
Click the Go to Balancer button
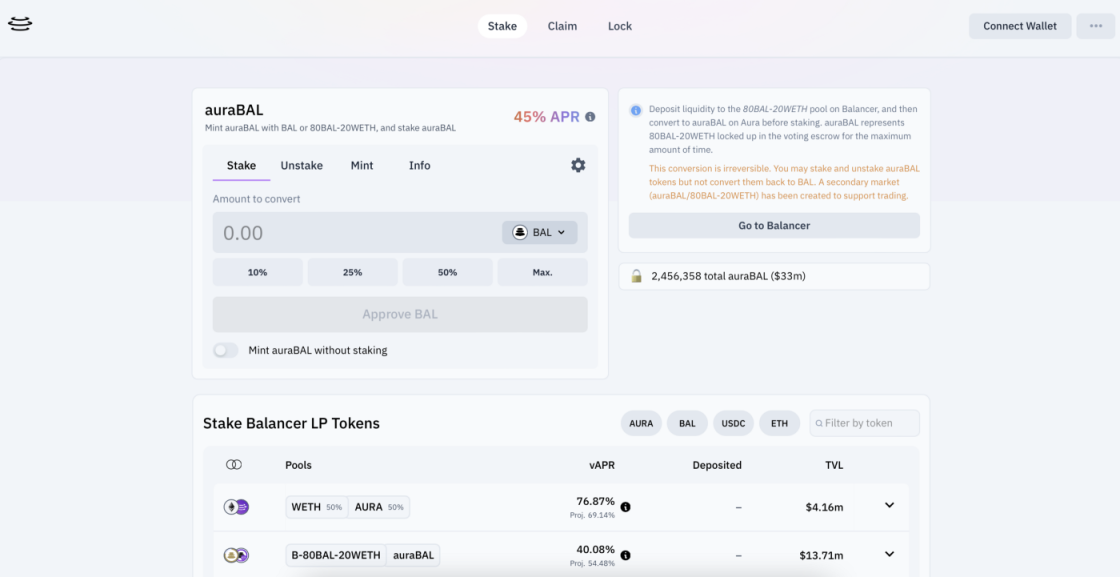coord(774,226)
